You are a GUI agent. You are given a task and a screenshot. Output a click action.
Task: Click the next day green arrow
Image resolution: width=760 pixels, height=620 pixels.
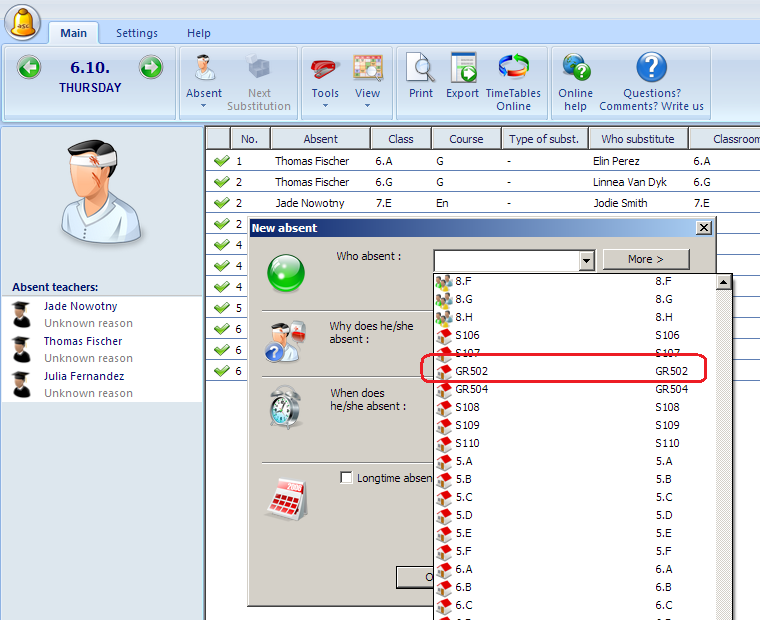click(150, 68)
